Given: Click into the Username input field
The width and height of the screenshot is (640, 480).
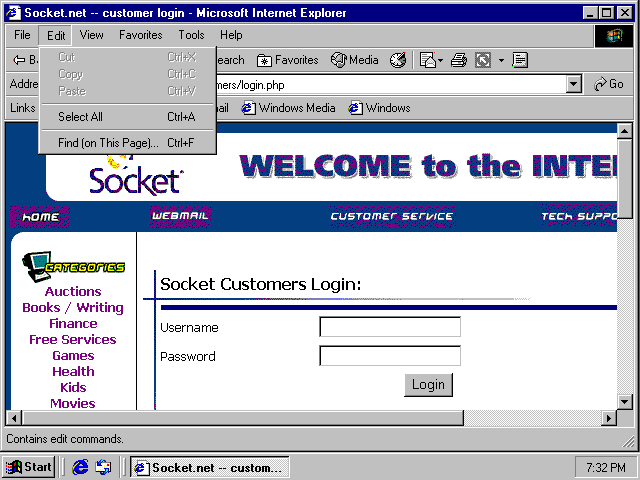Looking at the screenshot, I should coord(390,327).
